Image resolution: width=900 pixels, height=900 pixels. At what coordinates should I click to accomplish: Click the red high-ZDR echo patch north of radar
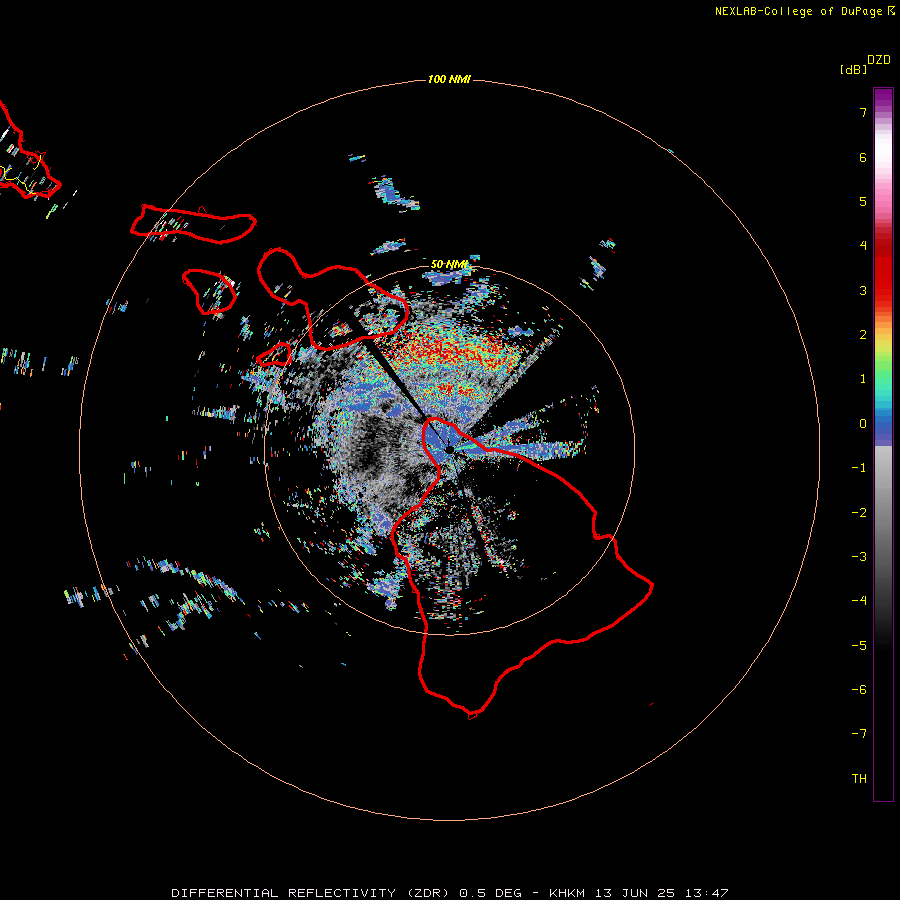coord(453,350)
